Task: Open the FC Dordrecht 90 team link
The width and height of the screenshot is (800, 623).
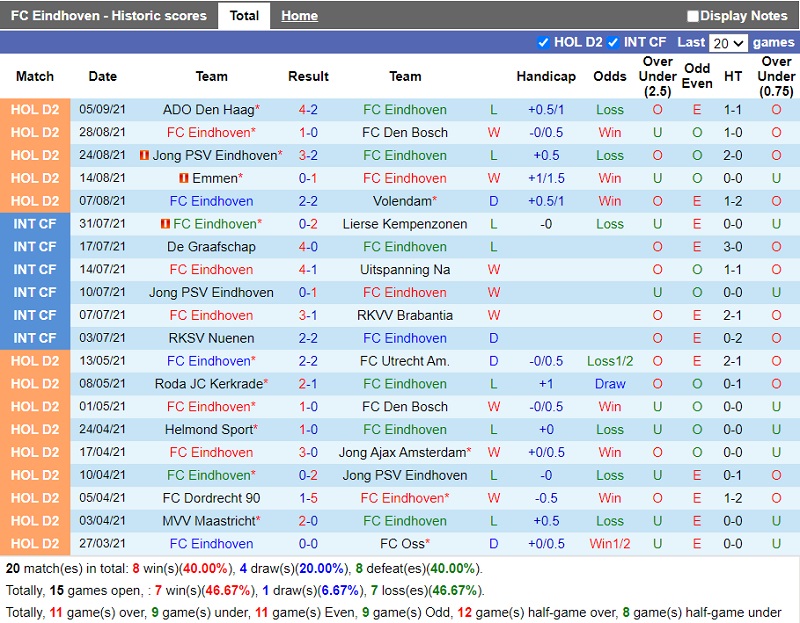Action: 211,498
